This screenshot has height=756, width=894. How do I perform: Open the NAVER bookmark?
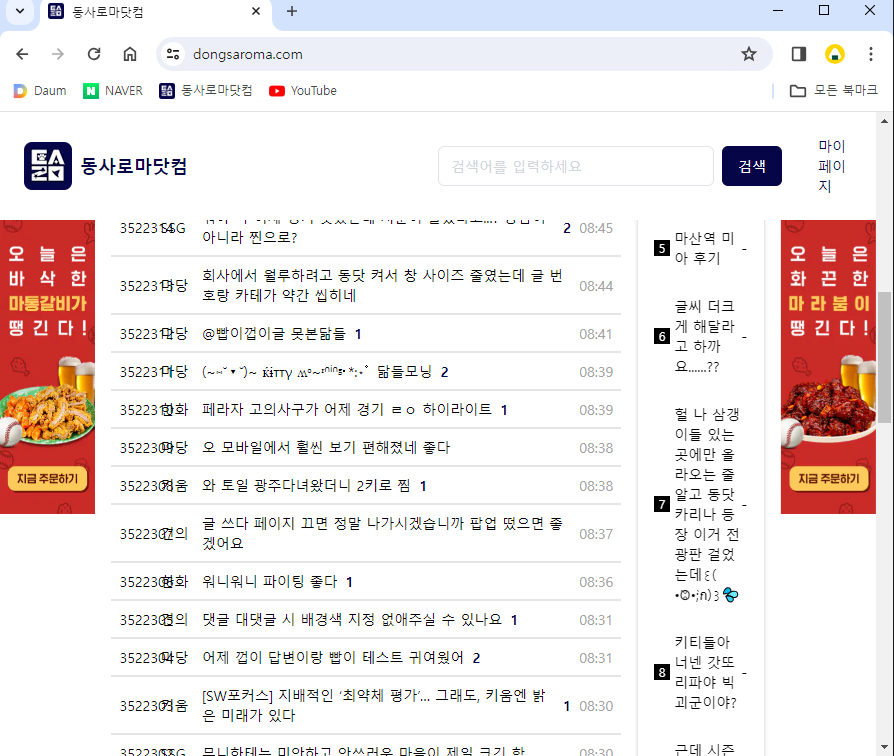[113, 91]
